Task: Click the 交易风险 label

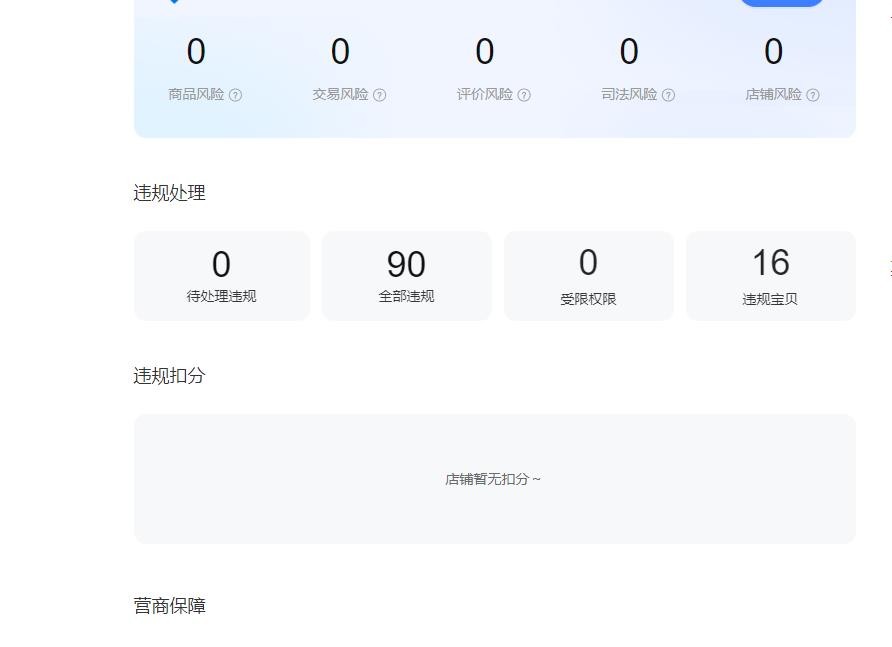Action: (x=340, y=94)
